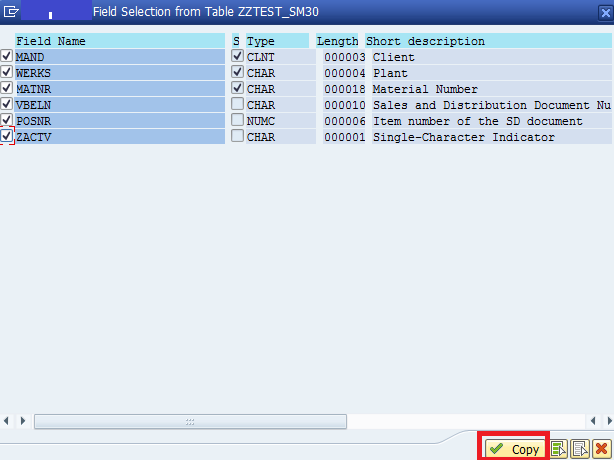The width and height of the screenshot is (614, 460).
Task: Click the left arrow of the right-side scroll control
Action: (x=593, y=421)
